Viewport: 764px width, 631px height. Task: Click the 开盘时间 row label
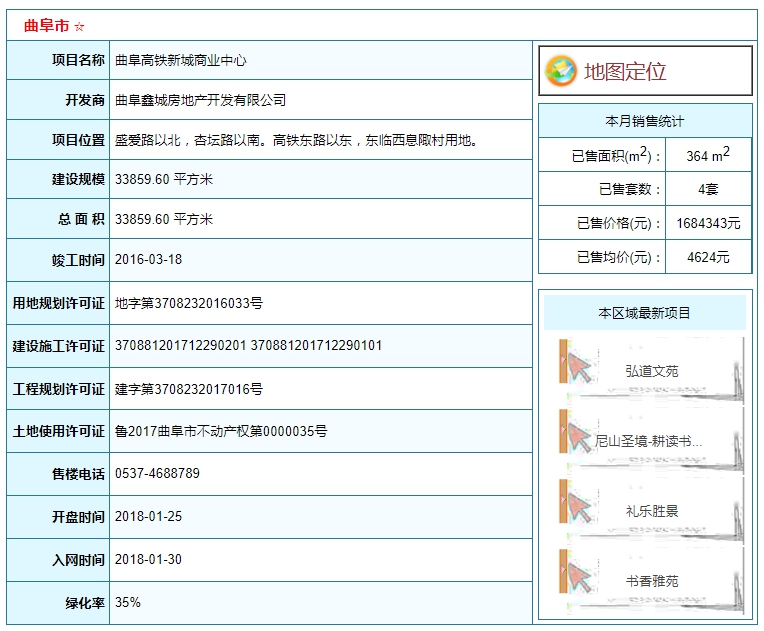tap(78, 516)
